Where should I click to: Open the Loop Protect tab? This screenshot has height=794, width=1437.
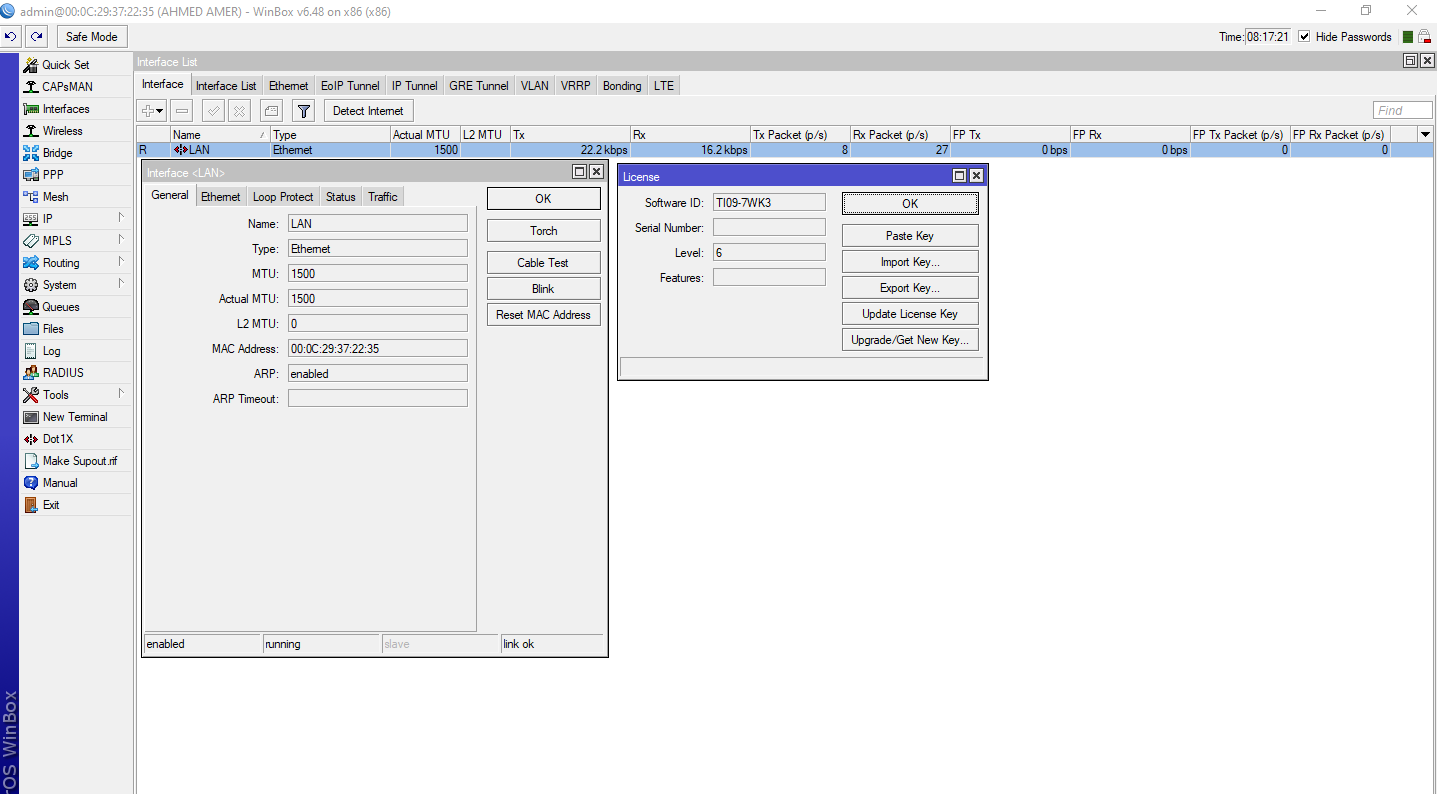tap(282, 197)
